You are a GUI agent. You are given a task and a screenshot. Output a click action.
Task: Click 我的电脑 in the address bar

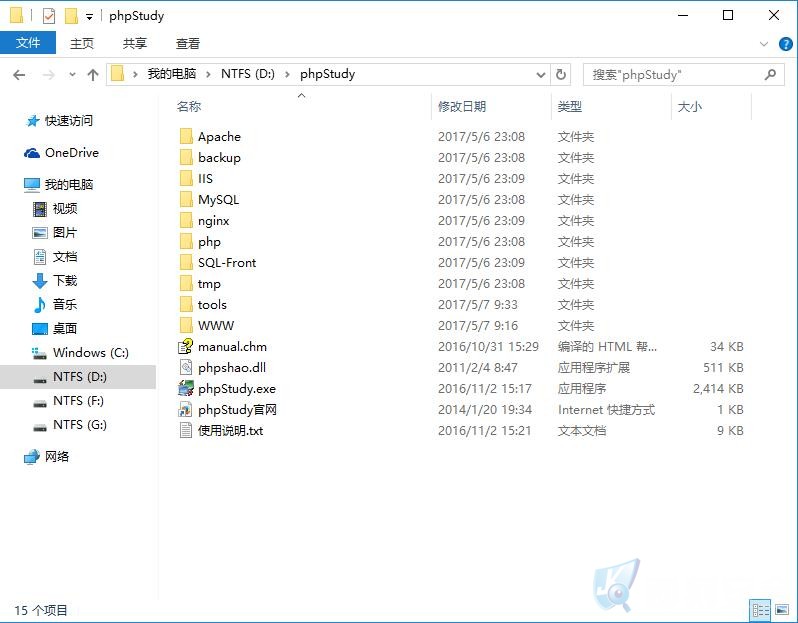[172, 74]
